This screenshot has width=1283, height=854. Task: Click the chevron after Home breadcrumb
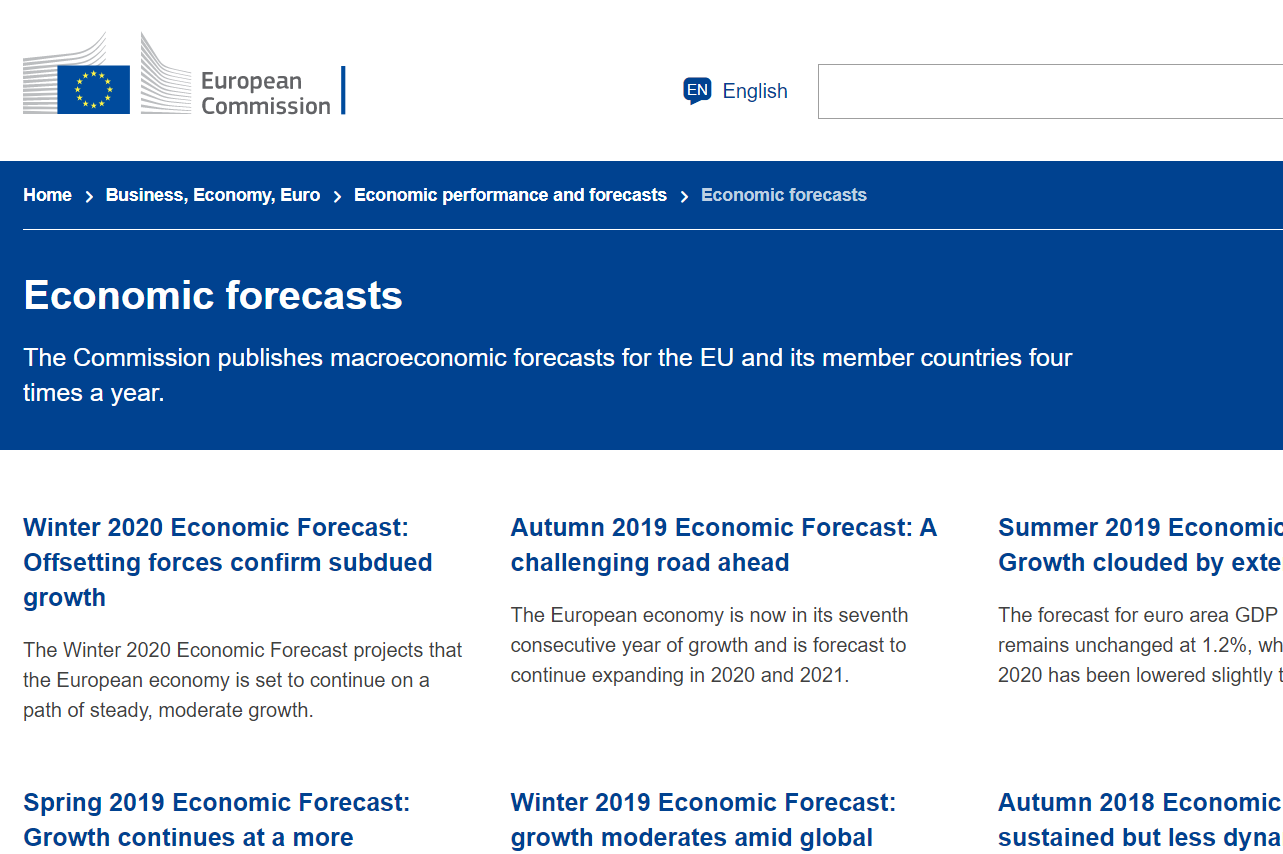(x=89, y=196)
